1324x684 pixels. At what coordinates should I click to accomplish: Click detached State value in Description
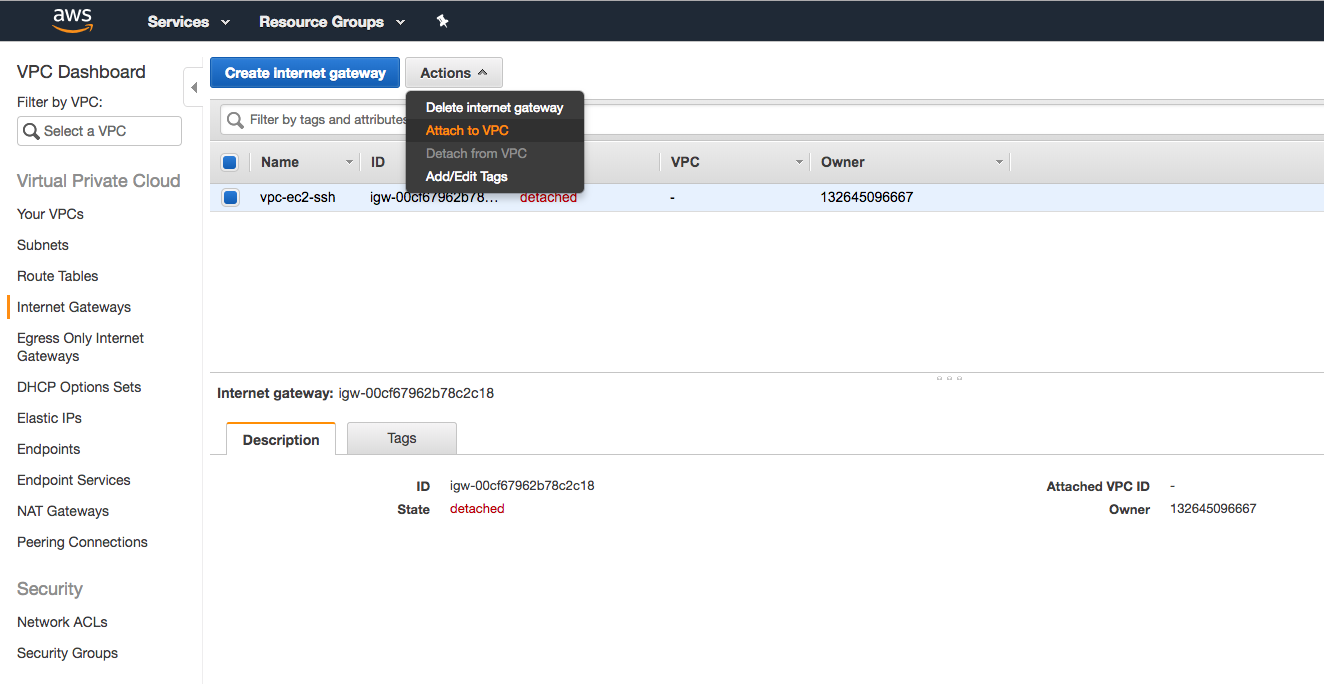477,508
